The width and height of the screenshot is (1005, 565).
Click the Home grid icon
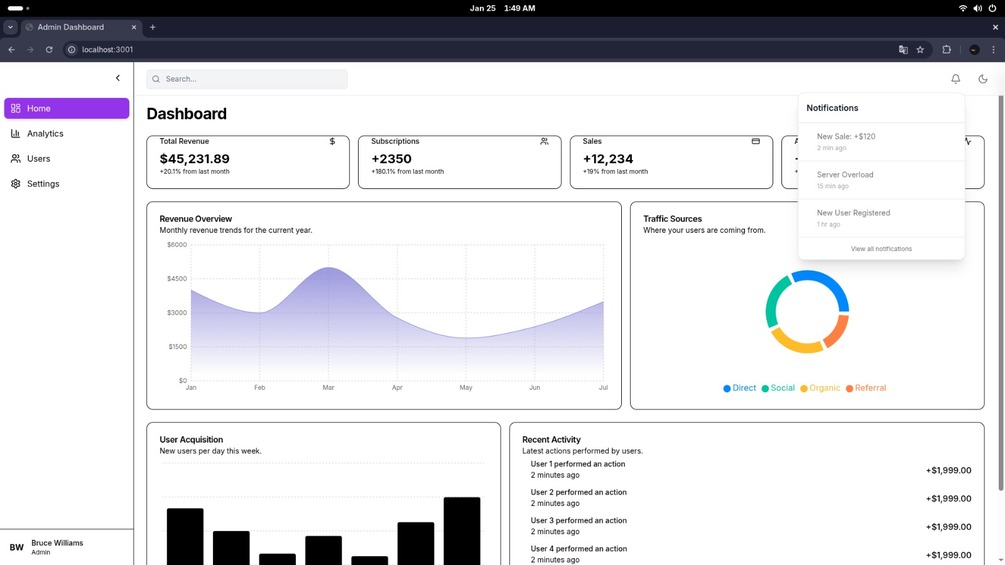(15, 108)
